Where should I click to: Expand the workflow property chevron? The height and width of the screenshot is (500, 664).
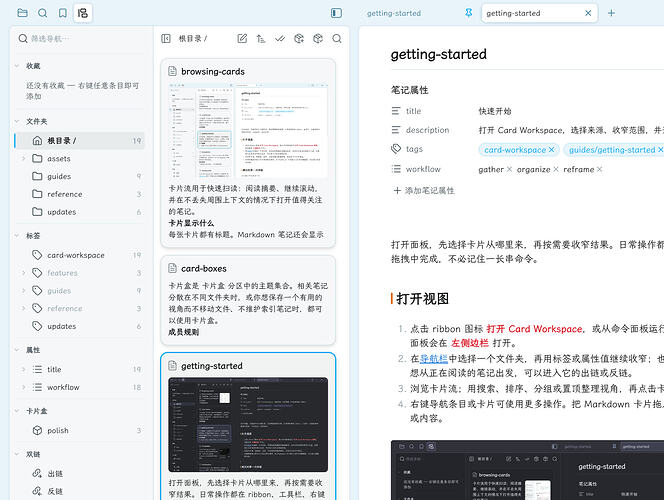tap(24, 387)
